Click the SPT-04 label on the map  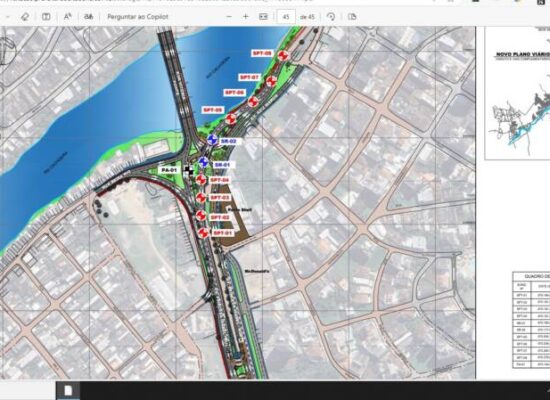point(220,180)
